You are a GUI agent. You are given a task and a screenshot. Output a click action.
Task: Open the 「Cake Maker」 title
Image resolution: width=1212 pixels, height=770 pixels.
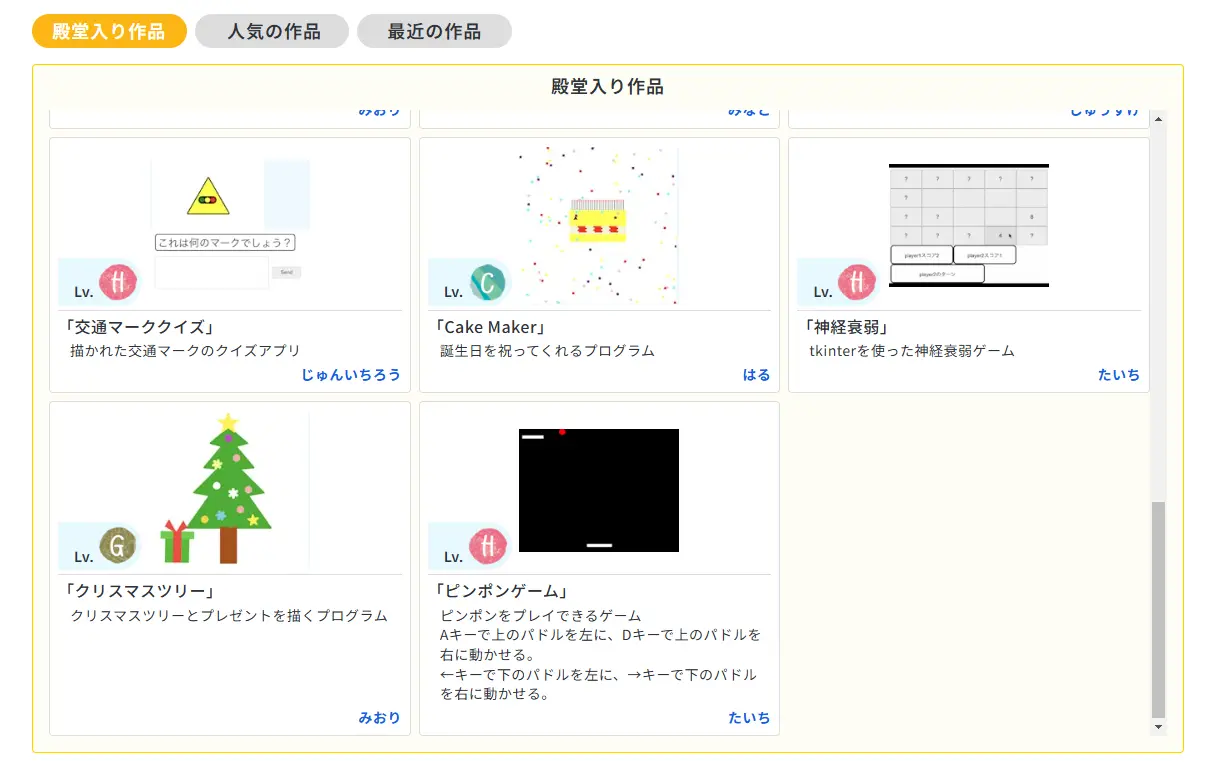tap(490, 327)
